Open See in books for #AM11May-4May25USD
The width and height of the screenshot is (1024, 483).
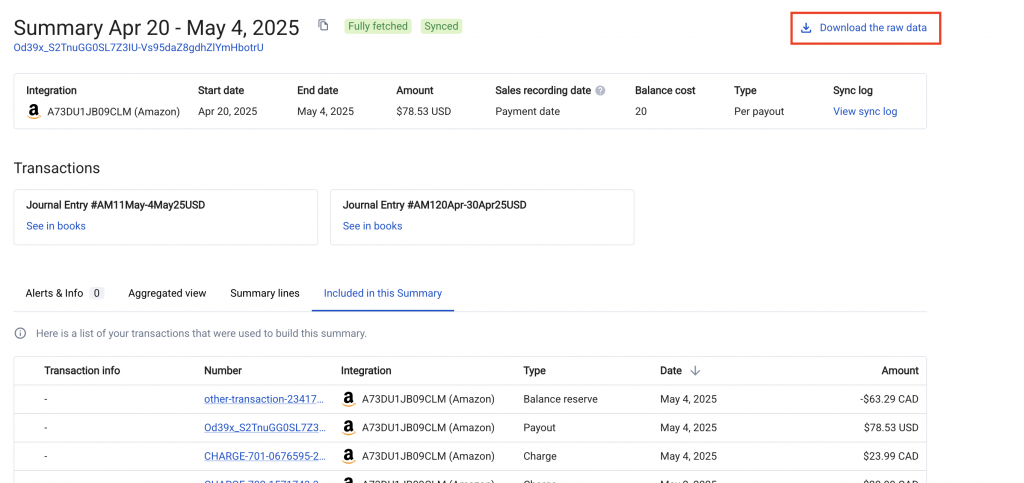click(x=56, y=226)
